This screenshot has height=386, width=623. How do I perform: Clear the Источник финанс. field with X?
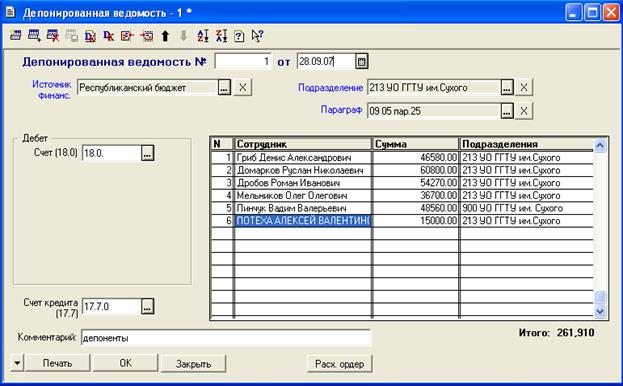[x=242, y=88]
